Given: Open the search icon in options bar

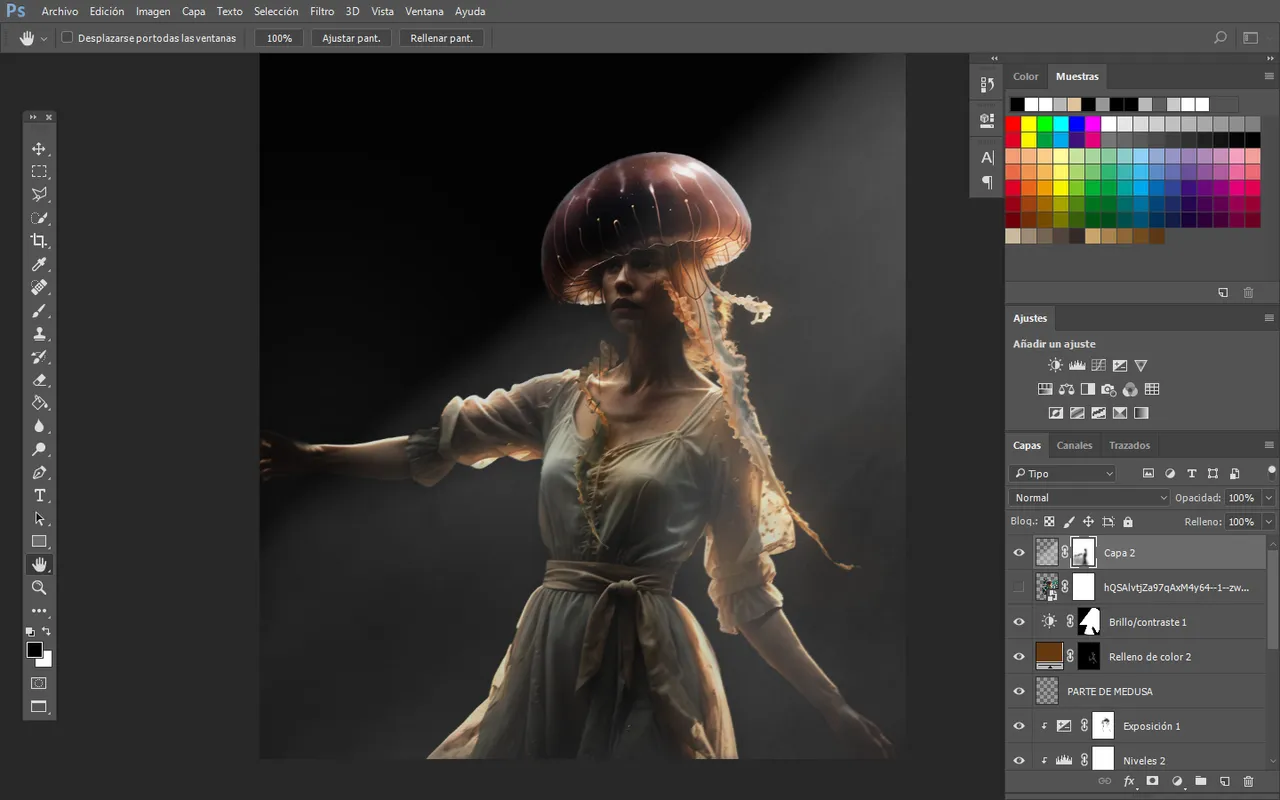Looking at the screenshot, I should pyautogui.click(x=1220, y=38).
